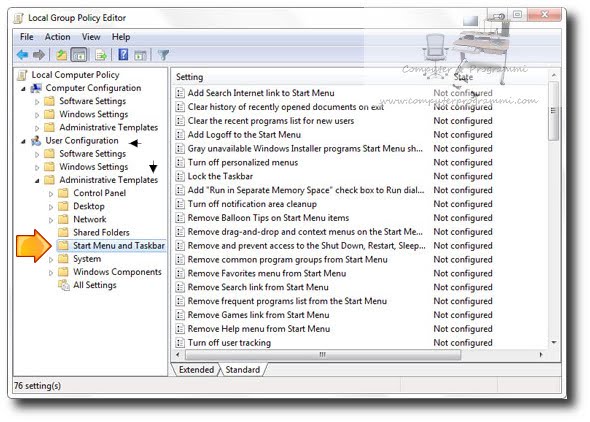Screen dimensions: 590x422
Task: Click policy icon beside Turn off user tracking
Action: pyautogui.click(x=180, y=343)
